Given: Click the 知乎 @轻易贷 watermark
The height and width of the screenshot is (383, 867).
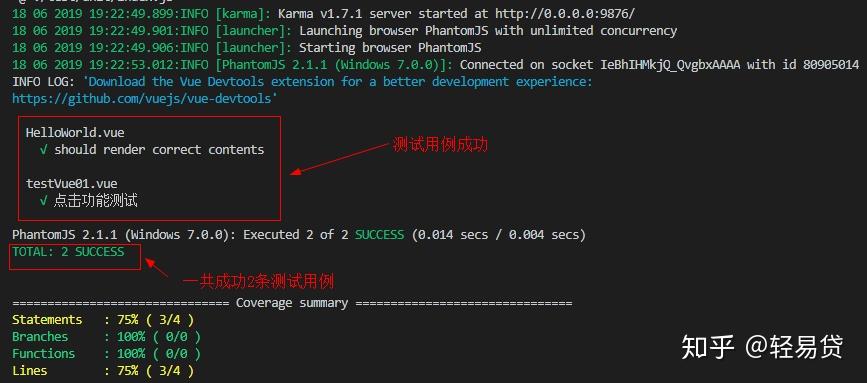Looking at the screenshot, I should tap(762, 347).
